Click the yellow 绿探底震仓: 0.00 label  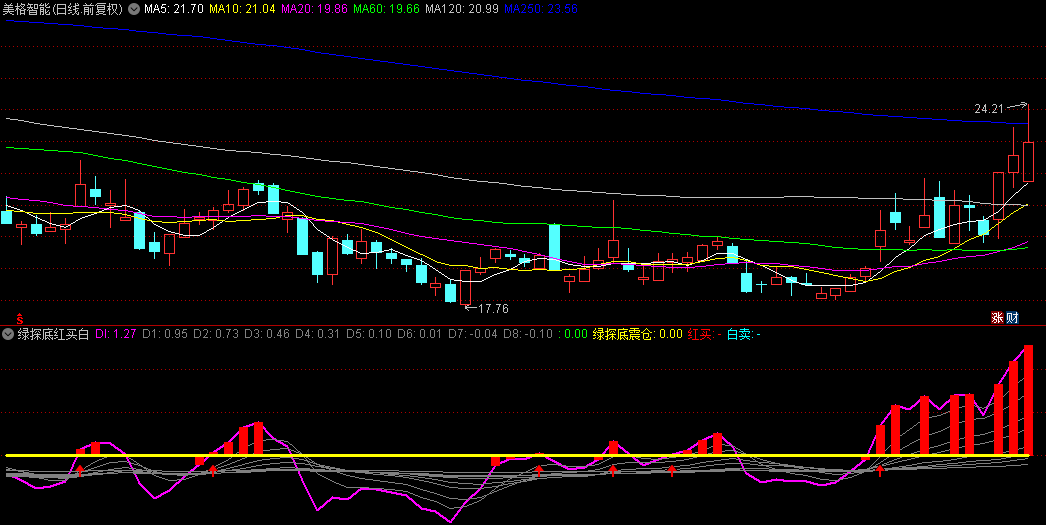click(638, 334)
